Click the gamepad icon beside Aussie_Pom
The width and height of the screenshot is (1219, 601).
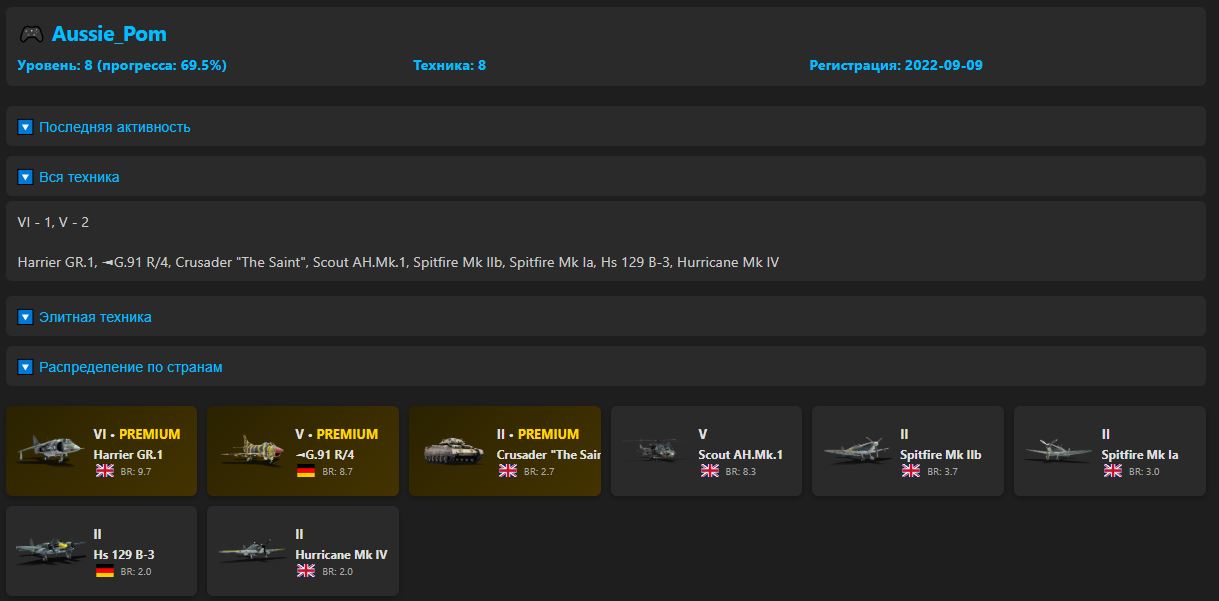(x=31, y=34)
